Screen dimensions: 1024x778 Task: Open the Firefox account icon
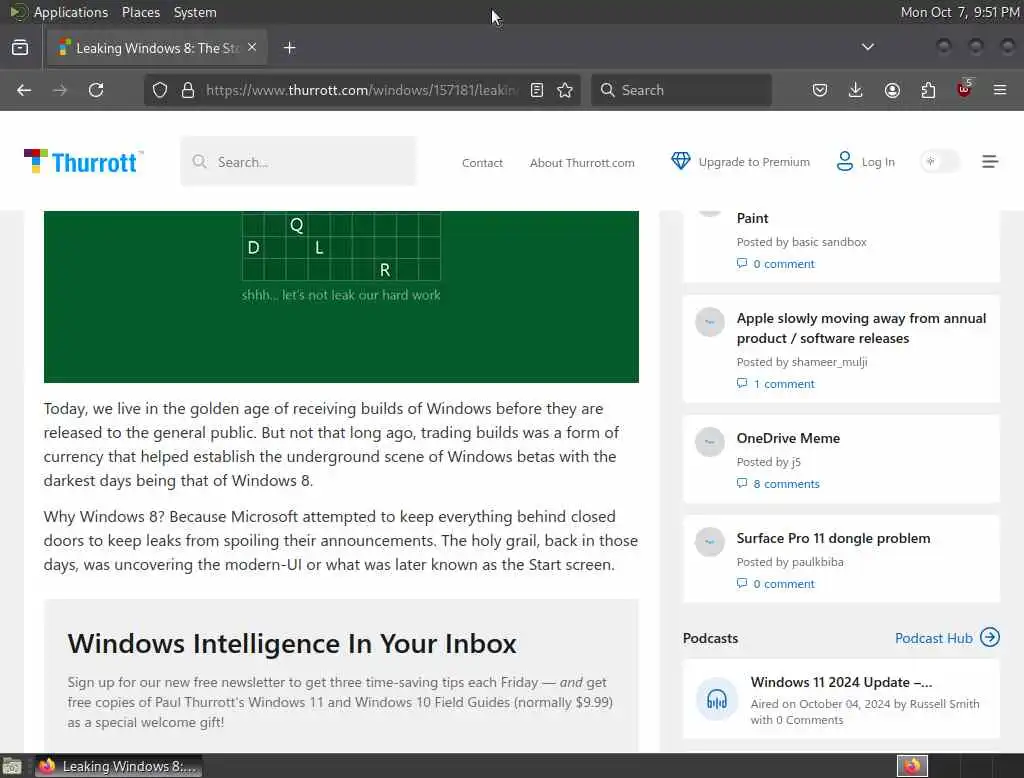pos(892,90)
